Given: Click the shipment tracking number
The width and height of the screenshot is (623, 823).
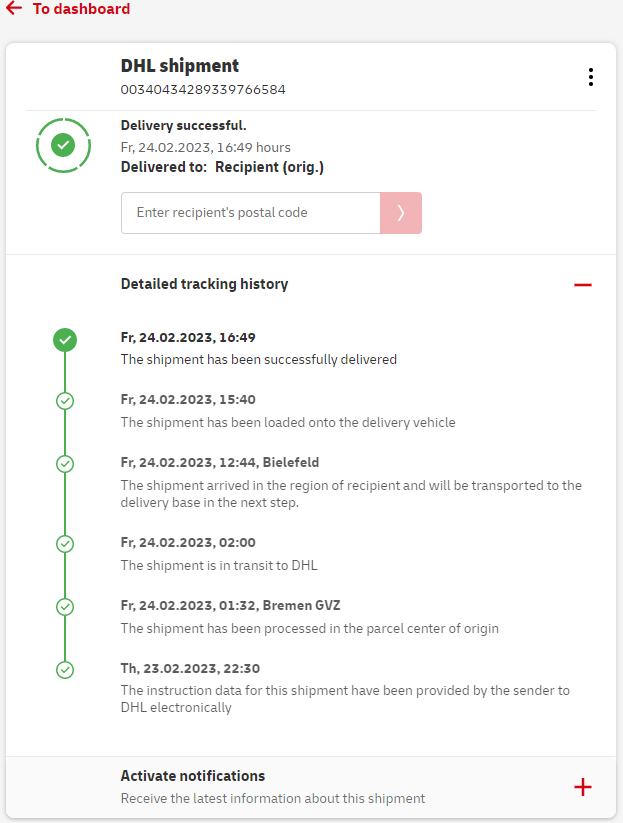Looking at the screenshot, I should coord(203,90).
